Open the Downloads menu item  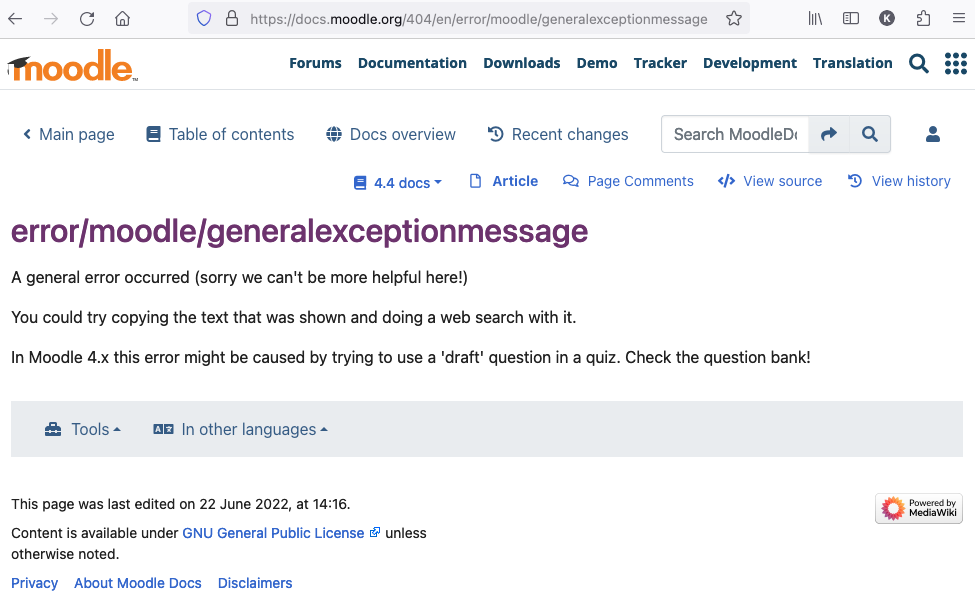[x=522, y=63]
